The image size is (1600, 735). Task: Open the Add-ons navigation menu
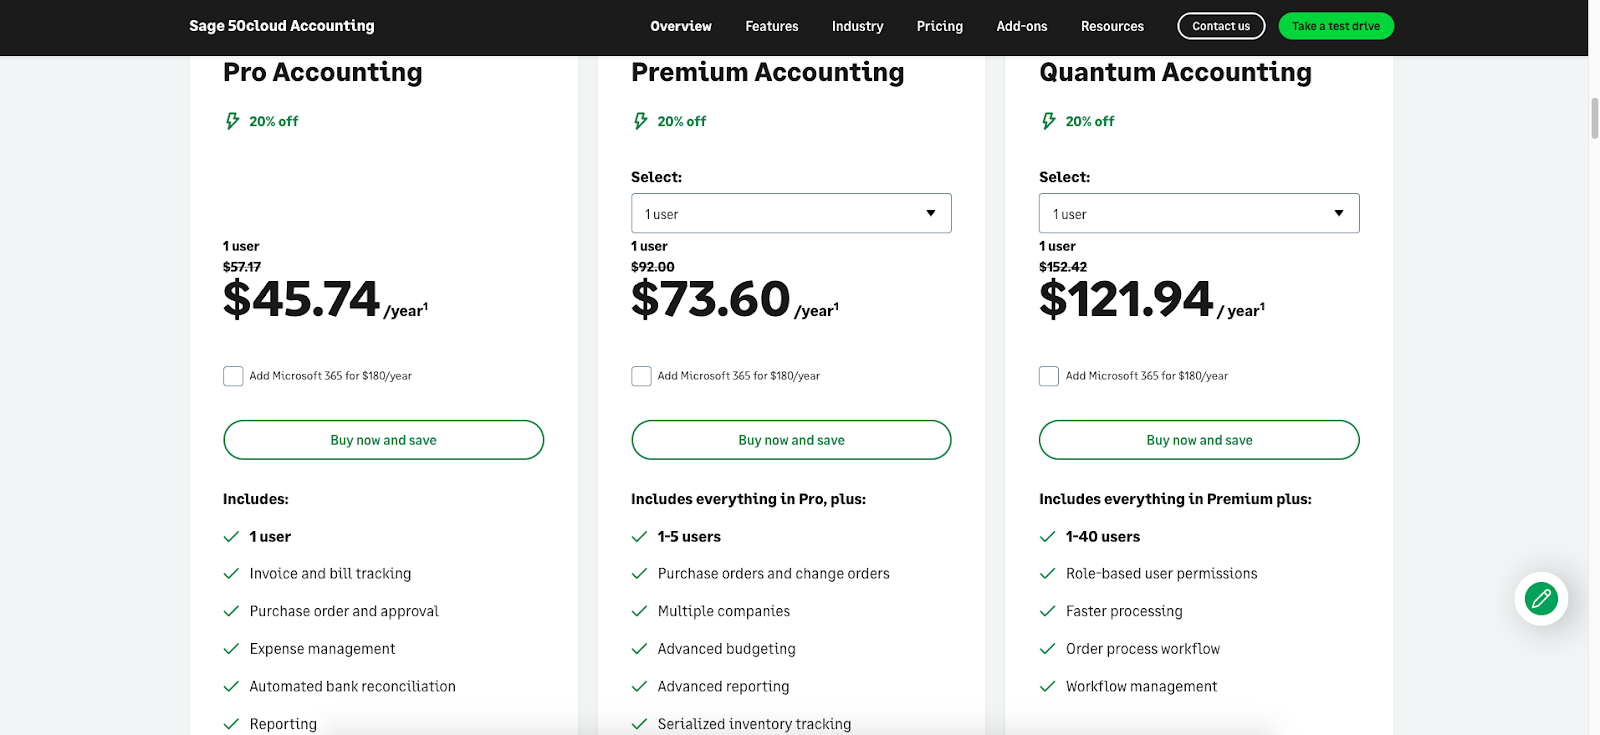(x=1022, y=26)
